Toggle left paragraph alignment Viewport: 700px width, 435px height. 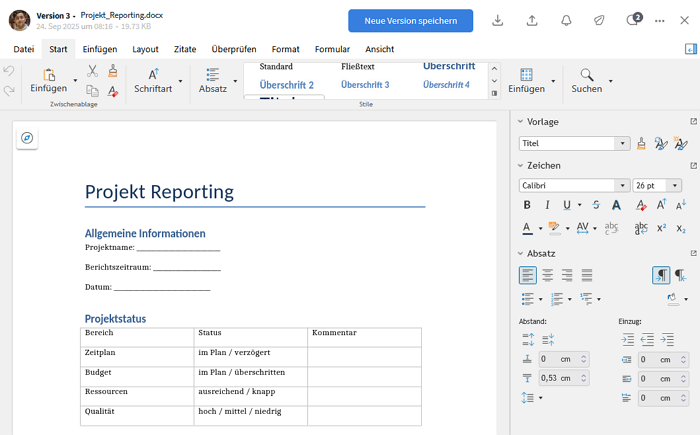tap(527, 275)
